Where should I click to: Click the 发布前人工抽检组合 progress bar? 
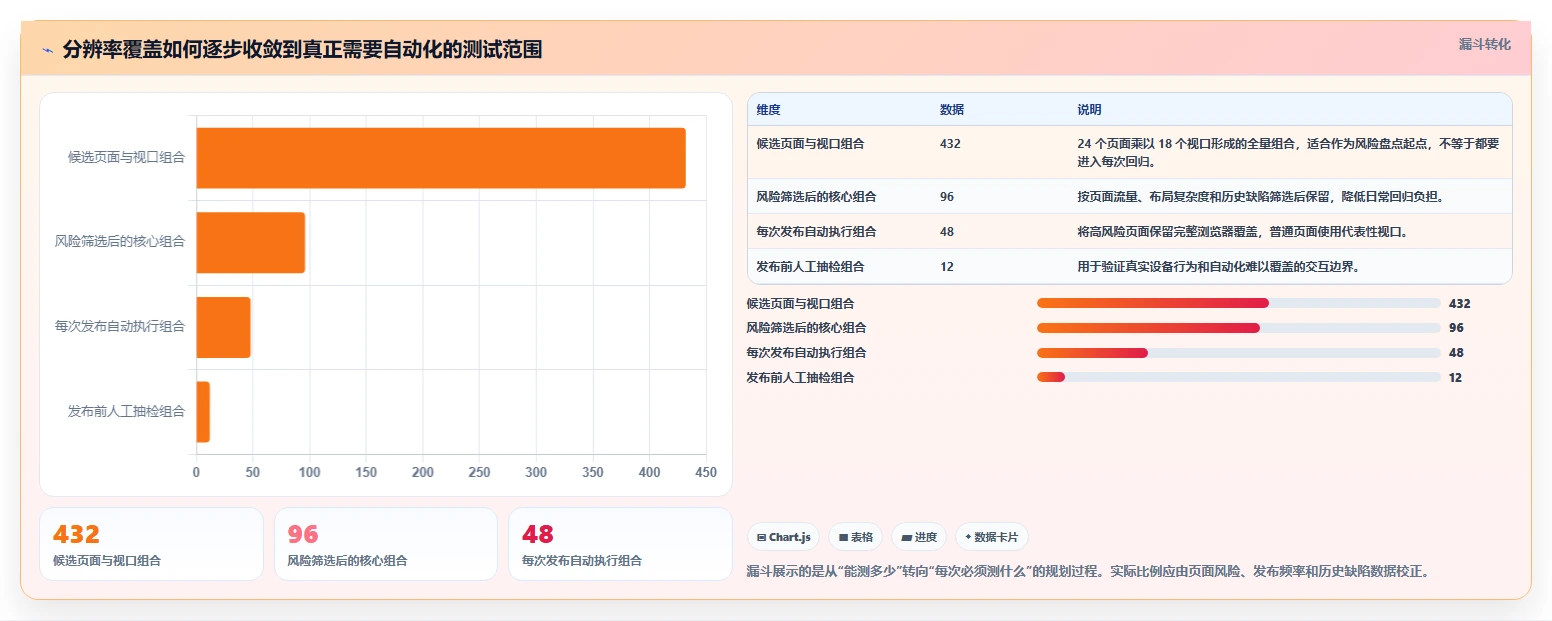pyautogui.click(x=1238, y=377)
